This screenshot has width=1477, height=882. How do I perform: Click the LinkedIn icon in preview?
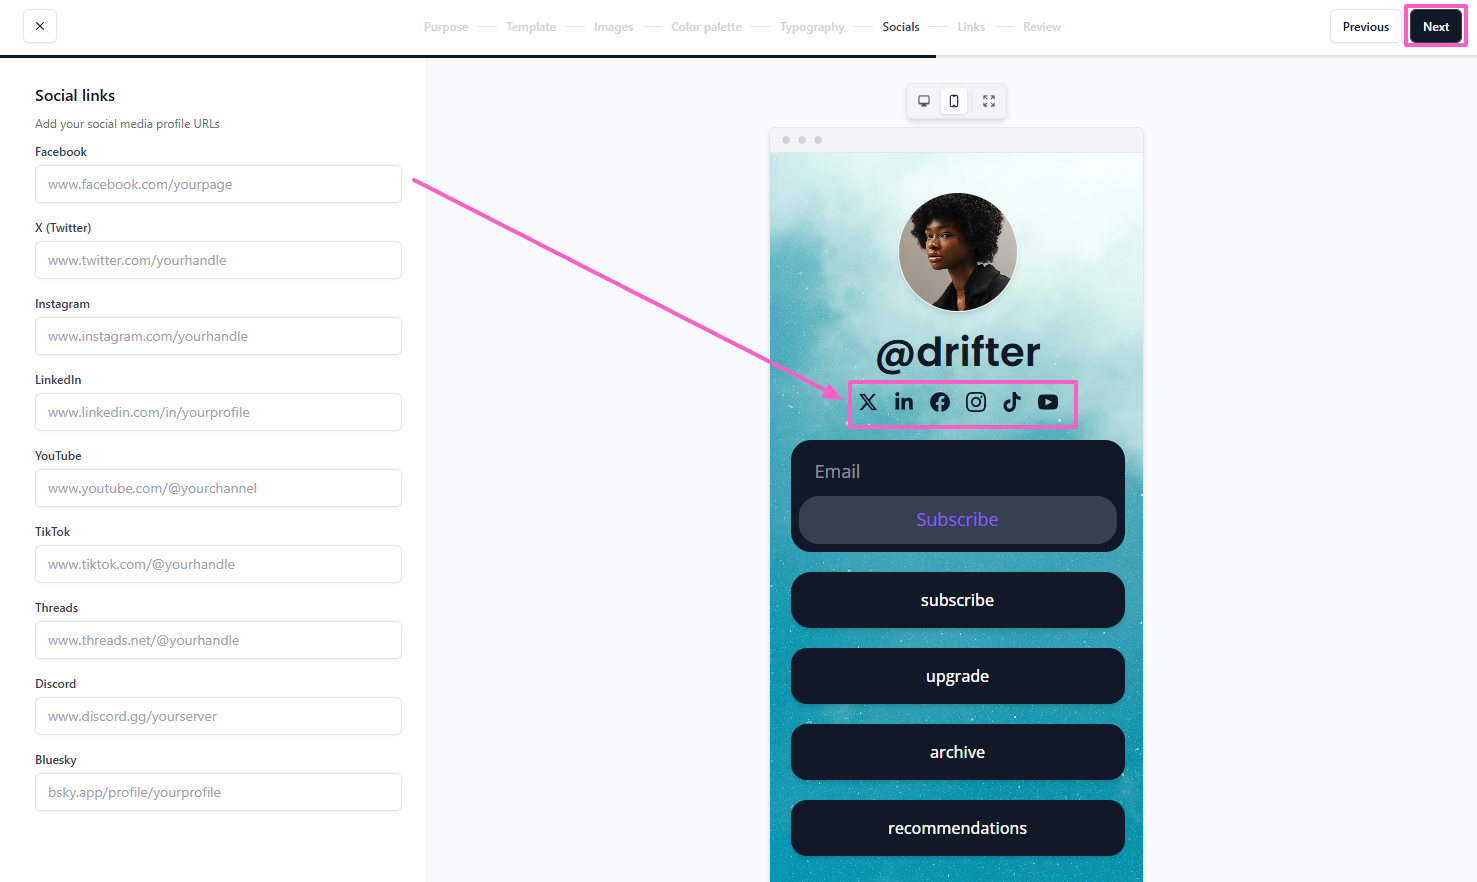[904, 402]
